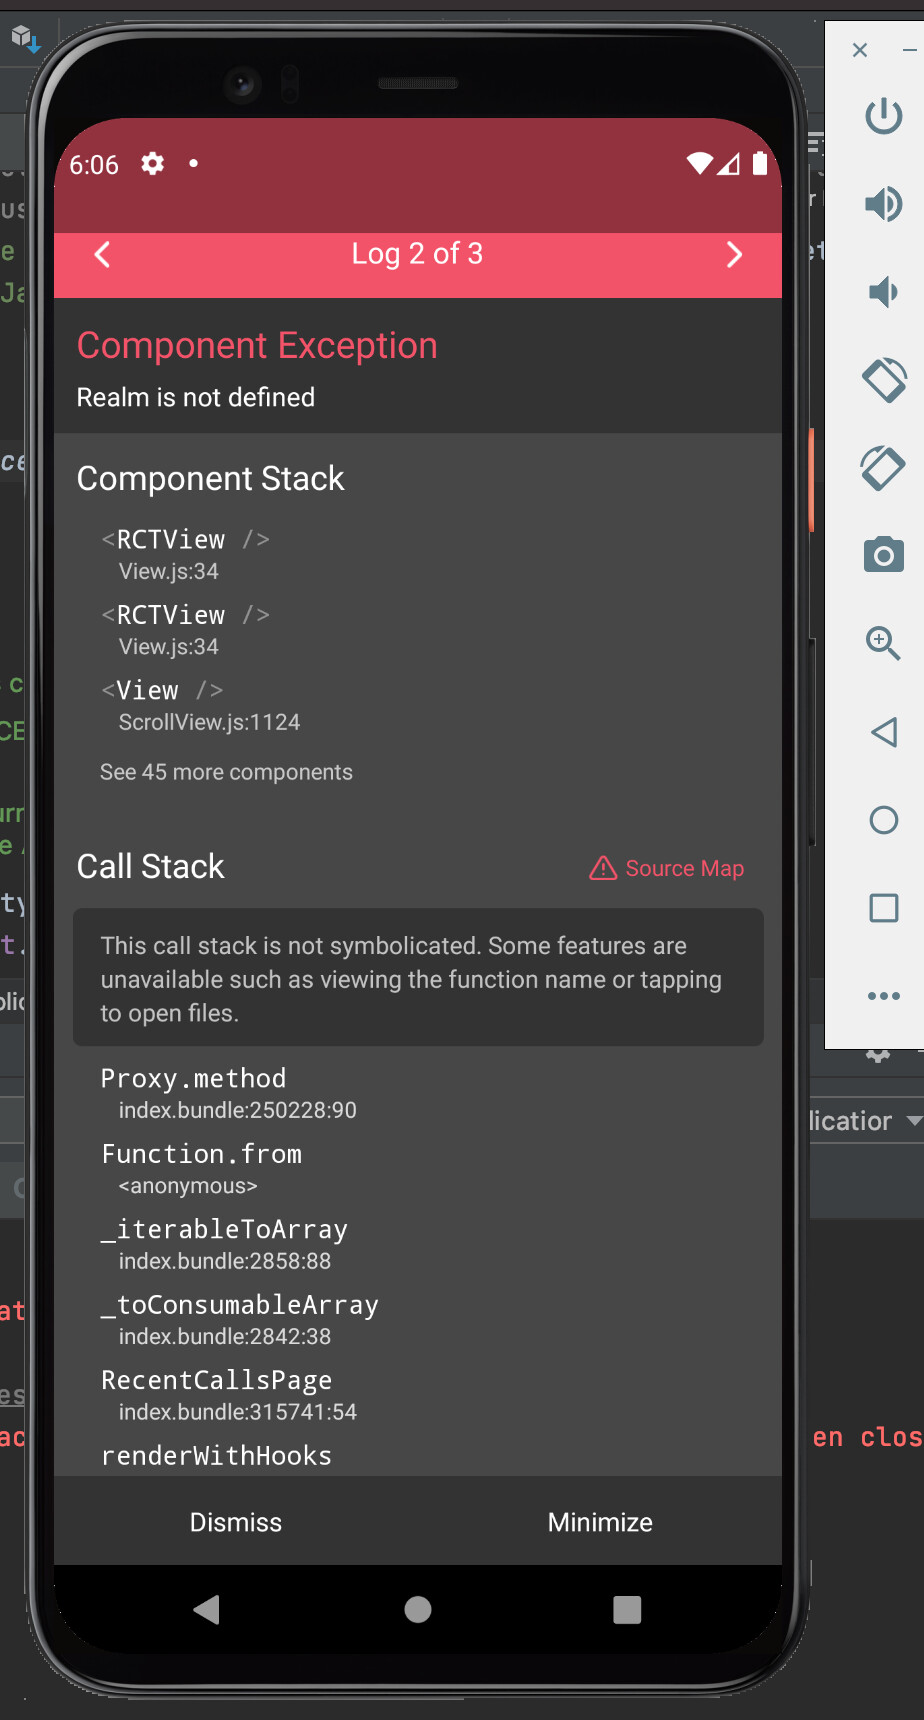Click the volume up speaker icon
The width and height of the screenshot is (924, 1720).
coord(883,205)
